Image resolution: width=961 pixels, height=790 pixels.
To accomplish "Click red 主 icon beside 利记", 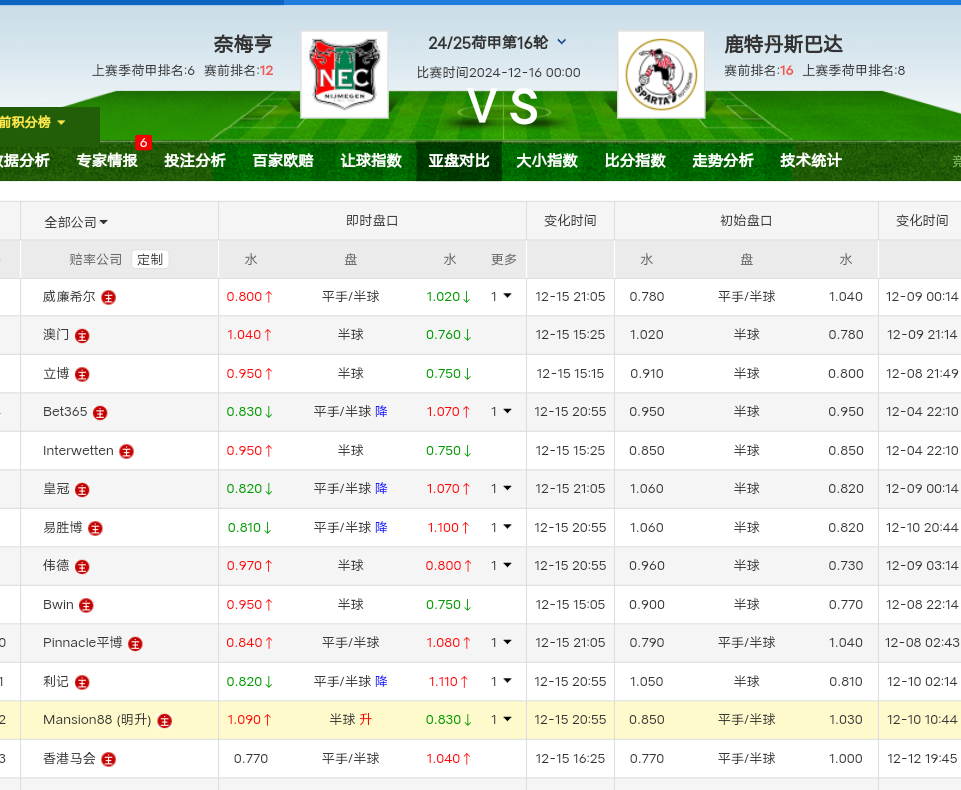I will 82,682.
